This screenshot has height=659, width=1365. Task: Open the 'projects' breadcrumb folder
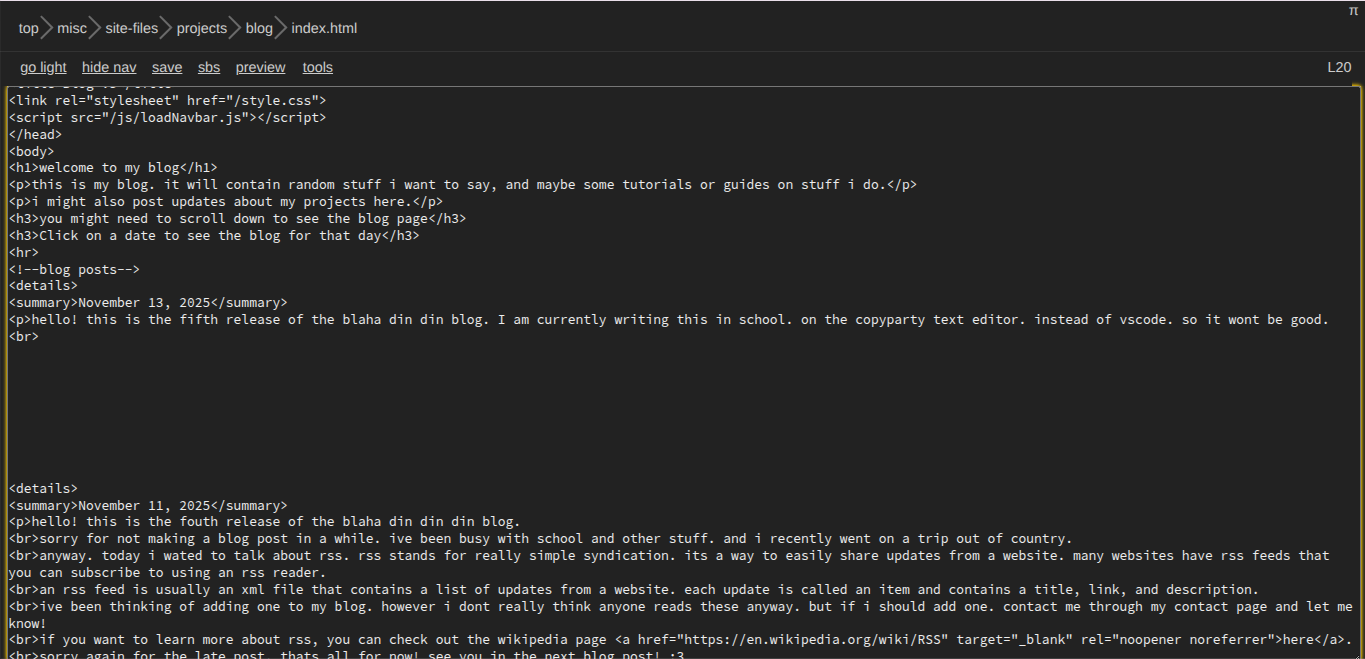[202, 28]
